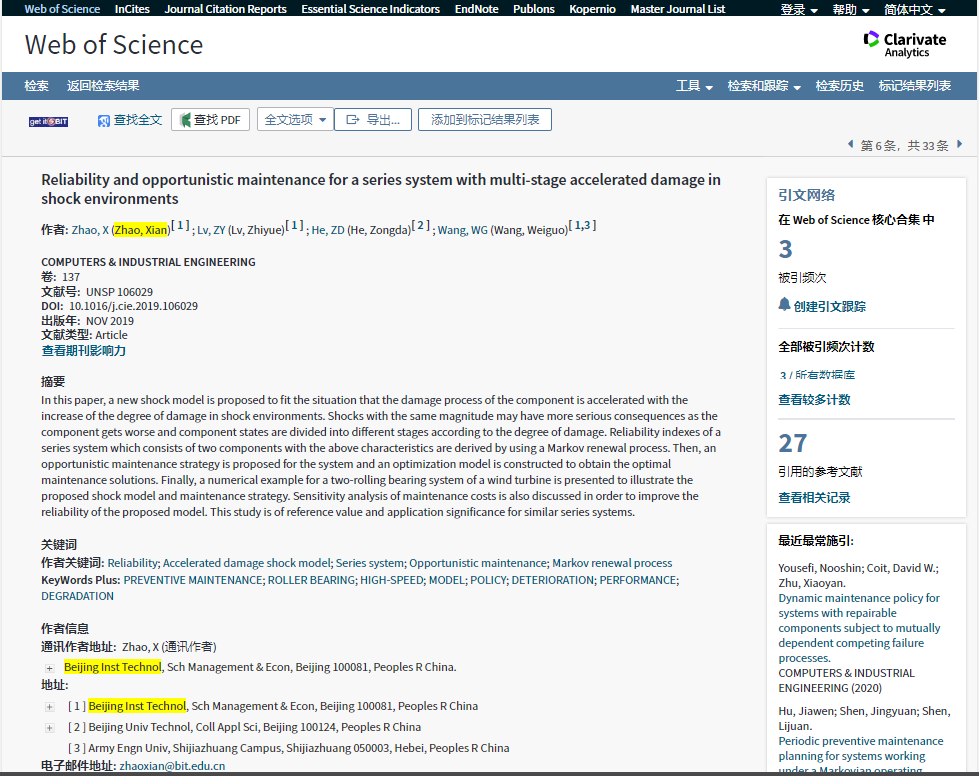Click the Clarivate Analytics logo
This screenshot has width=979, height=776.
click(904, 44)
